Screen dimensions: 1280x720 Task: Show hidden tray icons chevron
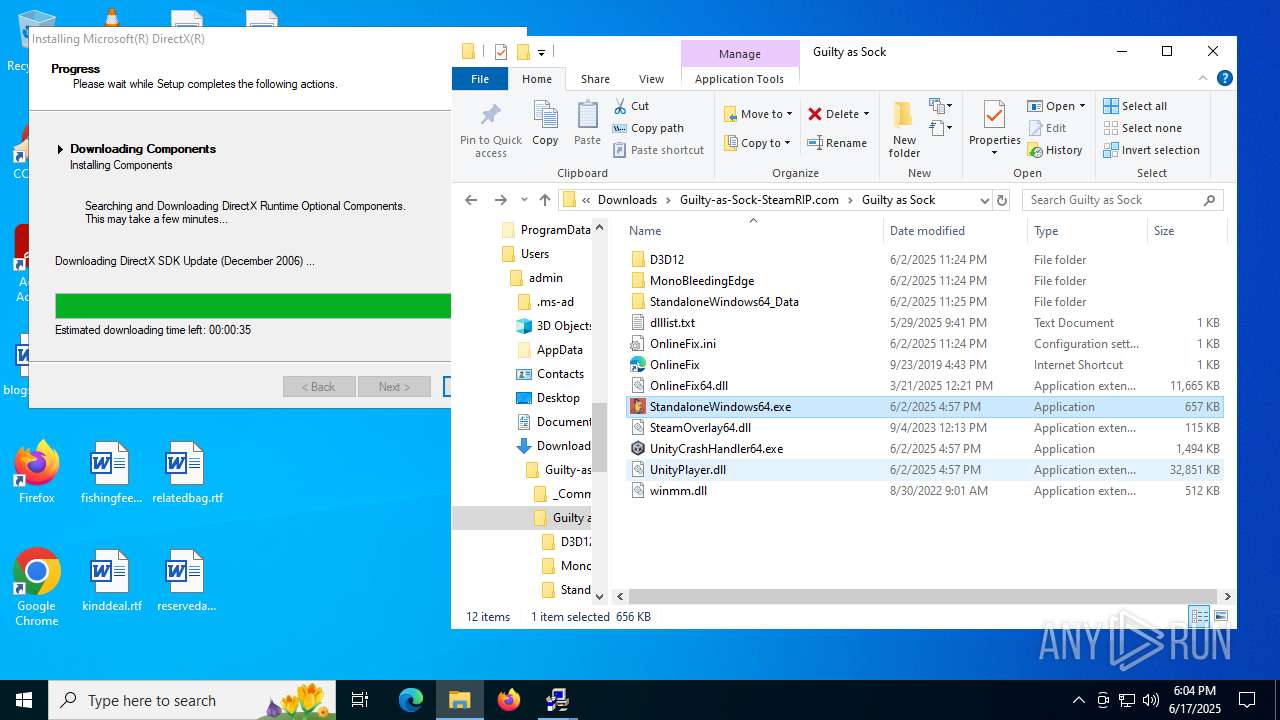tap(1078, 700)
